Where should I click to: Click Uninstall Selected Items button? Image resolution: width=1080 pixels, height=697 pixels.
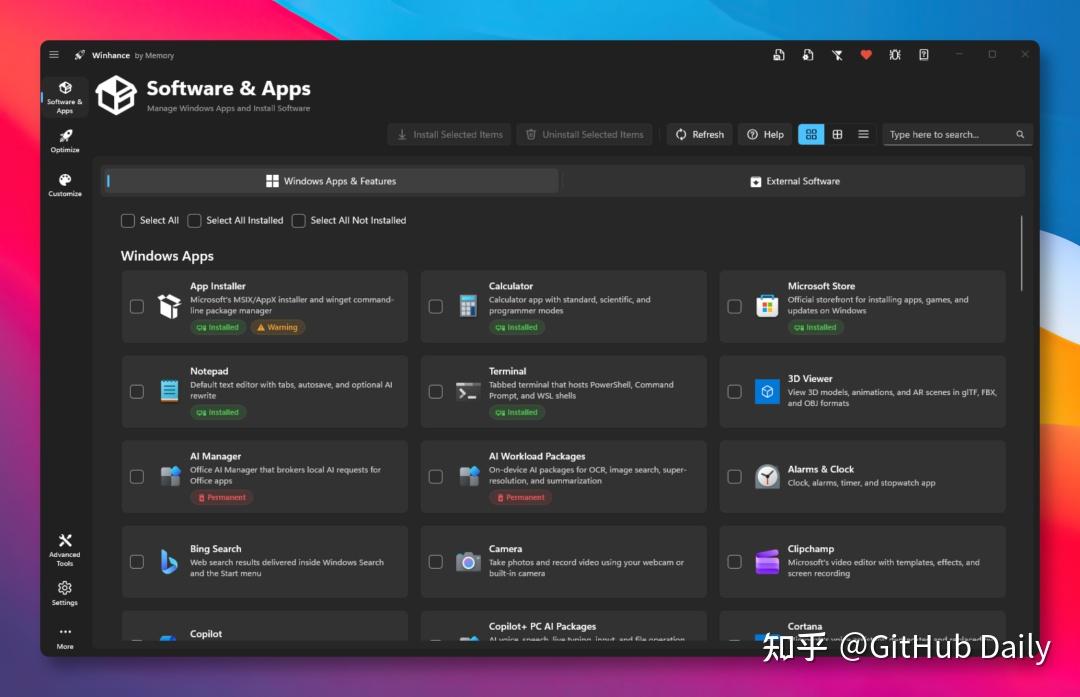(585, 134)
